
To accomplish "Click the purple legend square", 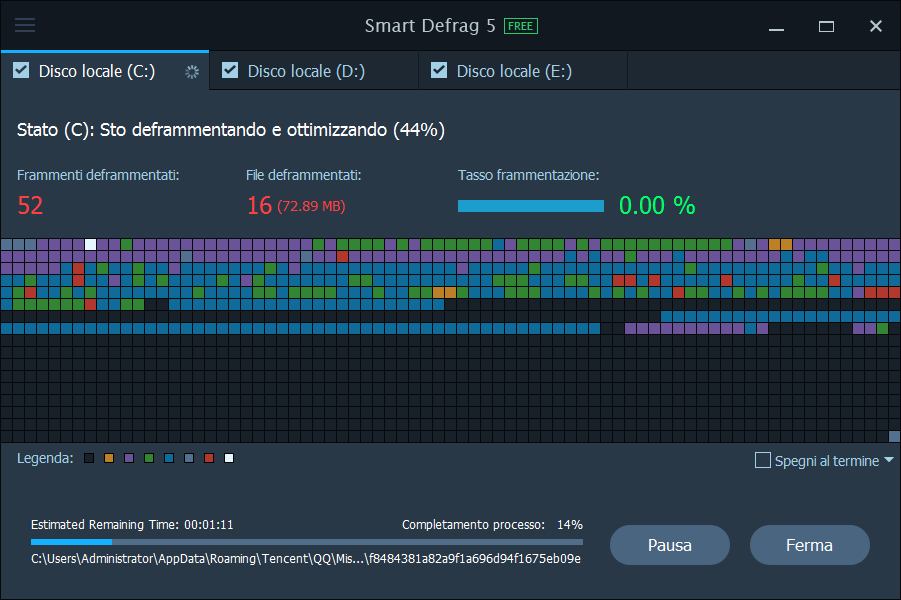I will pyautogui.click(x=129, y=458).
